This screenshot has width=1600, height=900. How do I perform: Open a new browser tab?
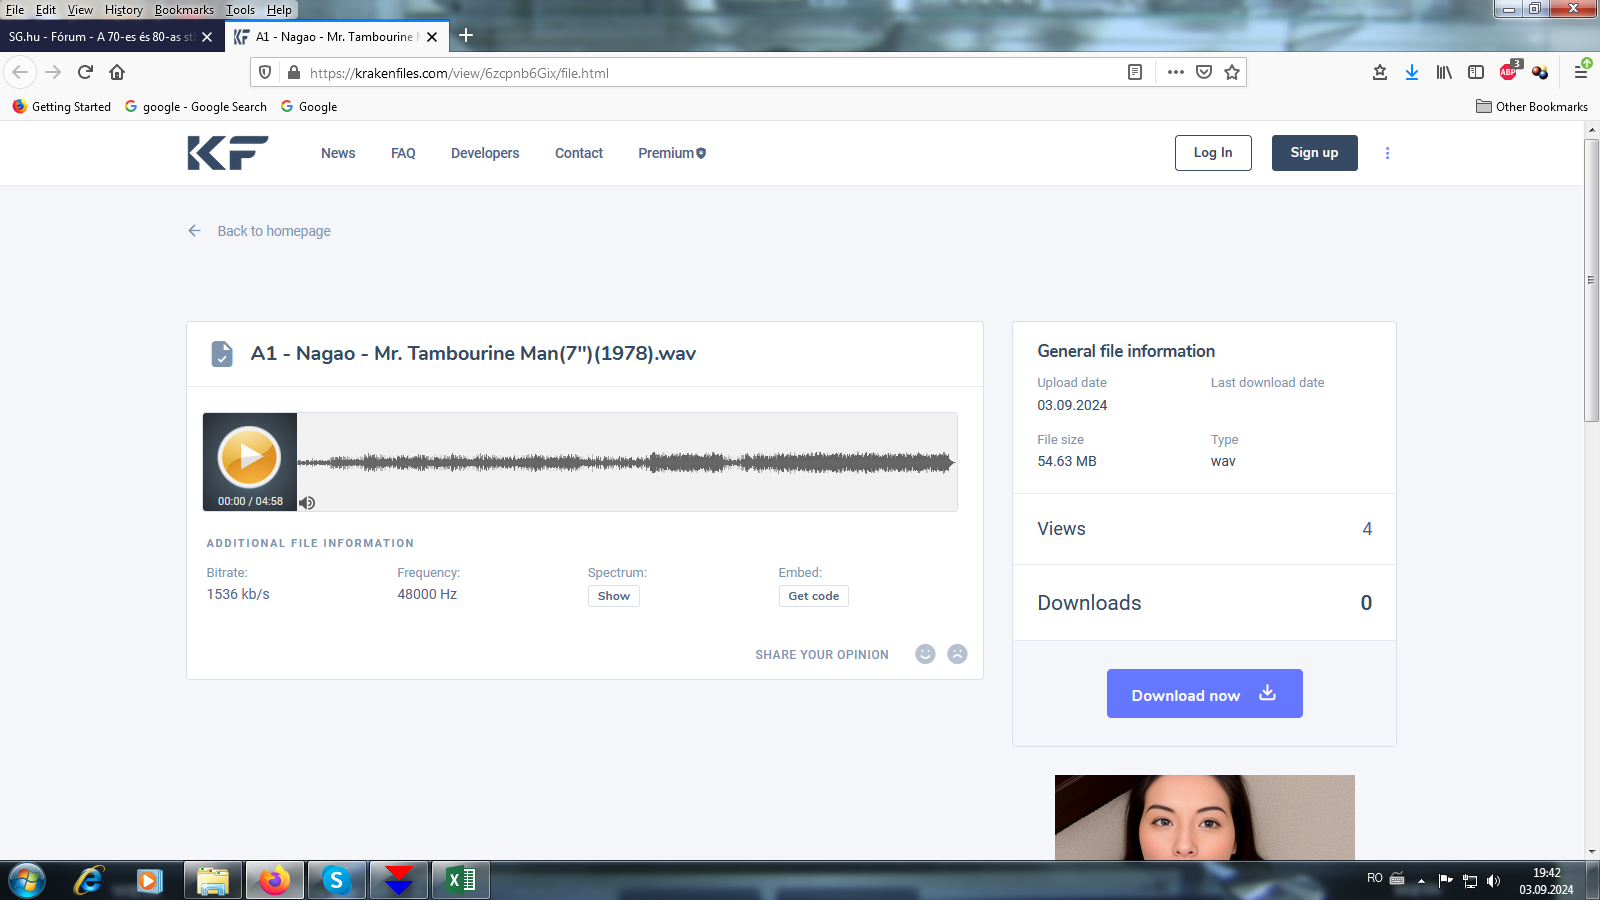(466, 36)
